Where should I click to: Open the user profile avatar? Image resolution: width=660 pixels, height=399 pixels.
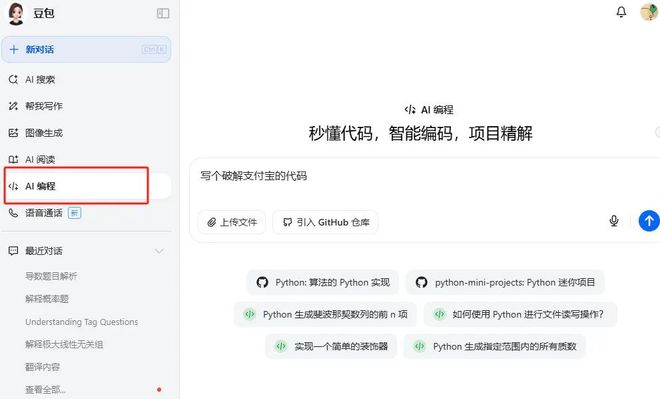(x=649, y=12)
